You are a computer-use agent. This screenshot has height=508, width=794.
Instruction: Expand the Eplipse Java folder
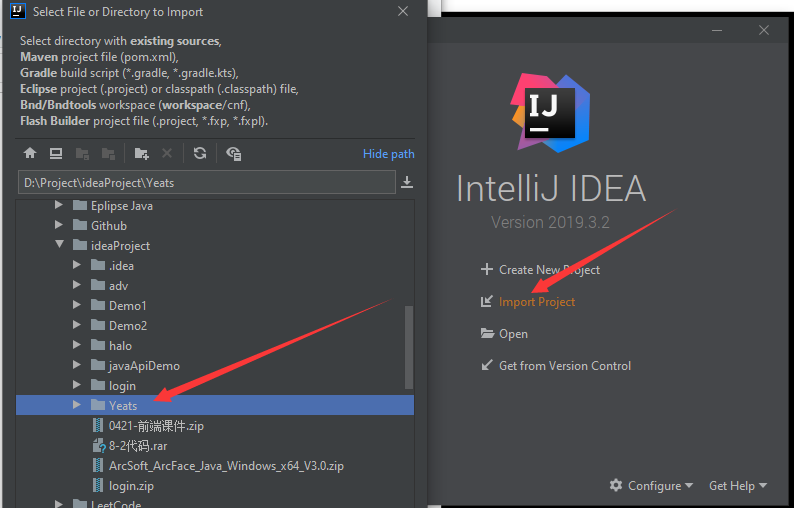click(x=59, y=205)
